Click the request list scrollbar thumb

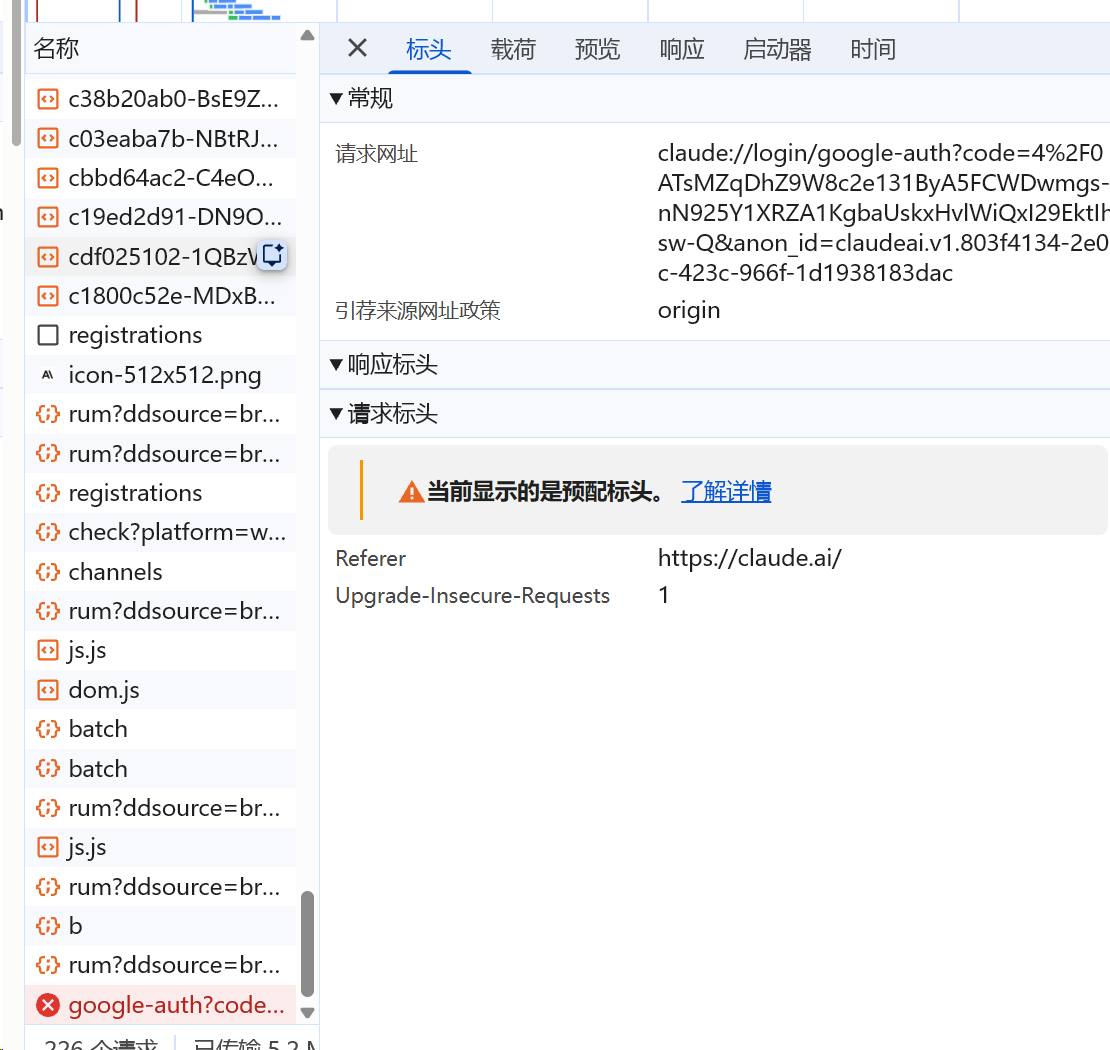(307, 943)
